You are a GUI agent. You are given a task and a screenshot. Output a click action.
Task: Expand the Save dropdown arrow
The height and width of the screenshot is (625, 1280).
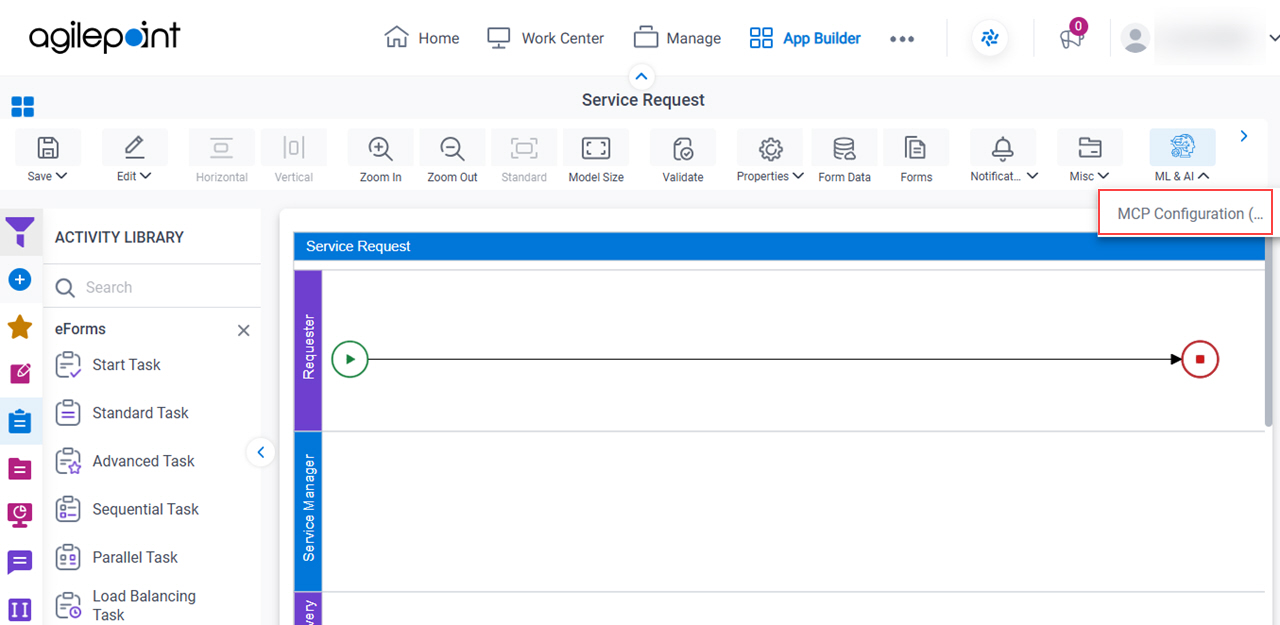[62, 176]
